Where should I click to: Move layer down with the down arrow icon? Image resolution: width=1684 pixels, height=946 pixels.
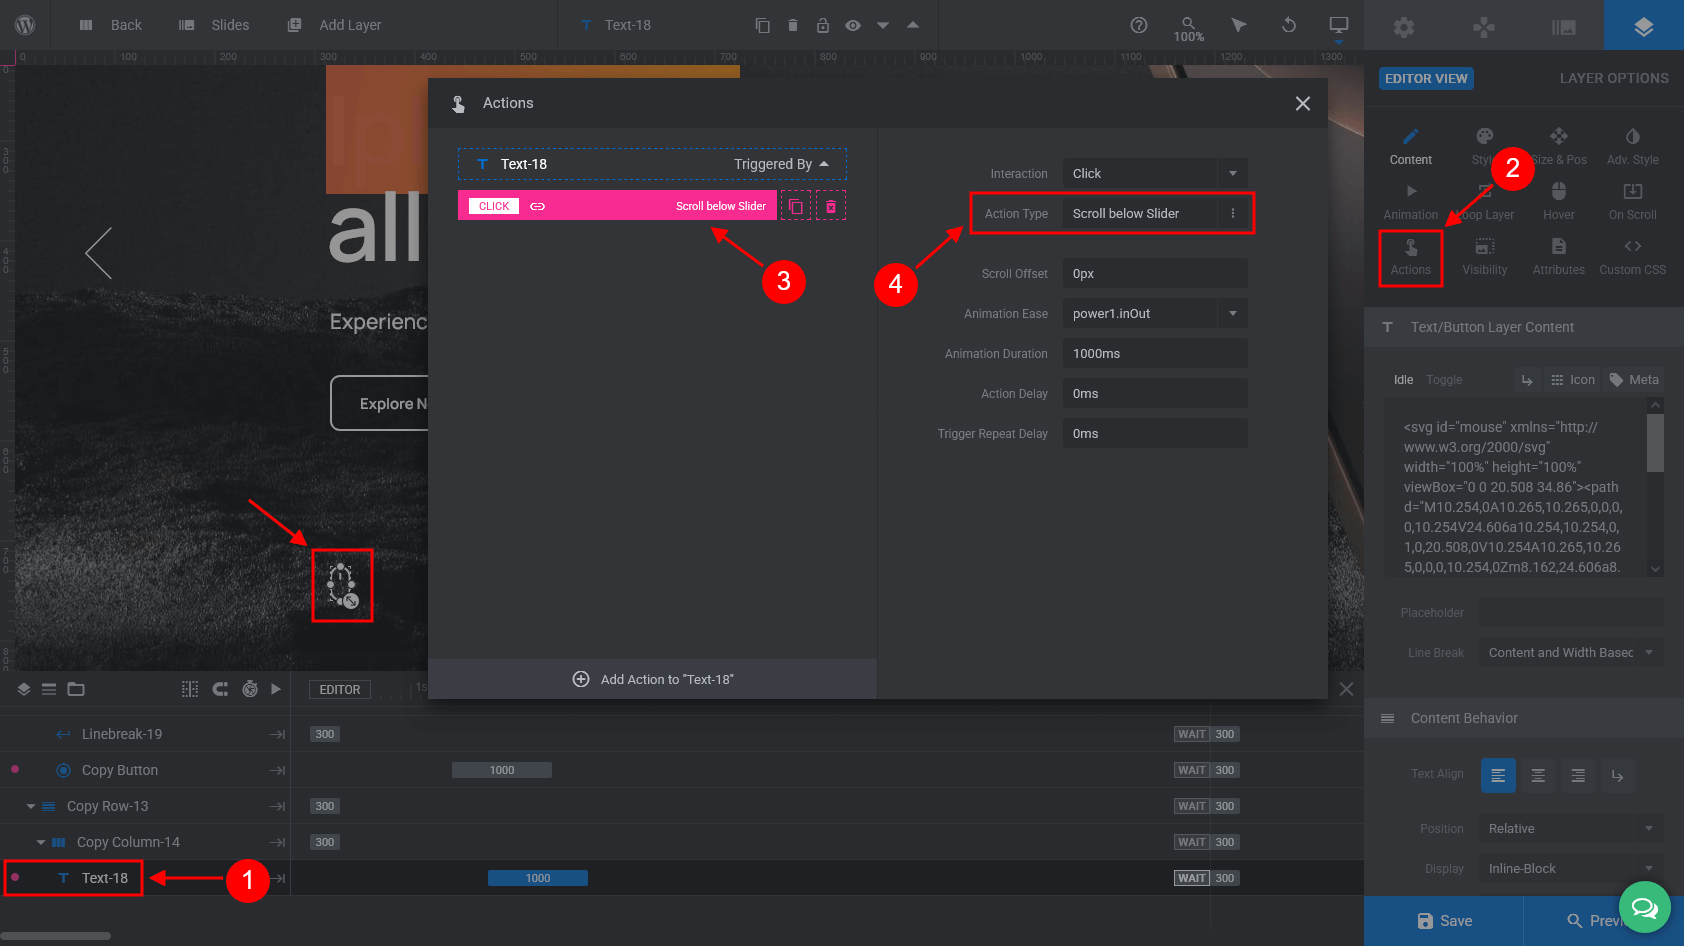click(x=883, y=26)
